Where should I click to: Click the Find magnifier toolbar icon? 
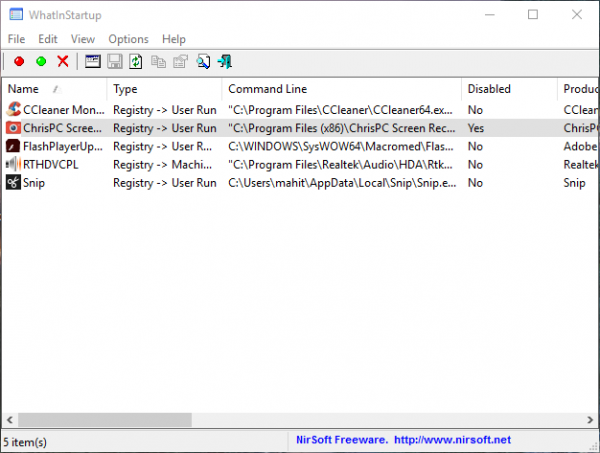(203, 61)
